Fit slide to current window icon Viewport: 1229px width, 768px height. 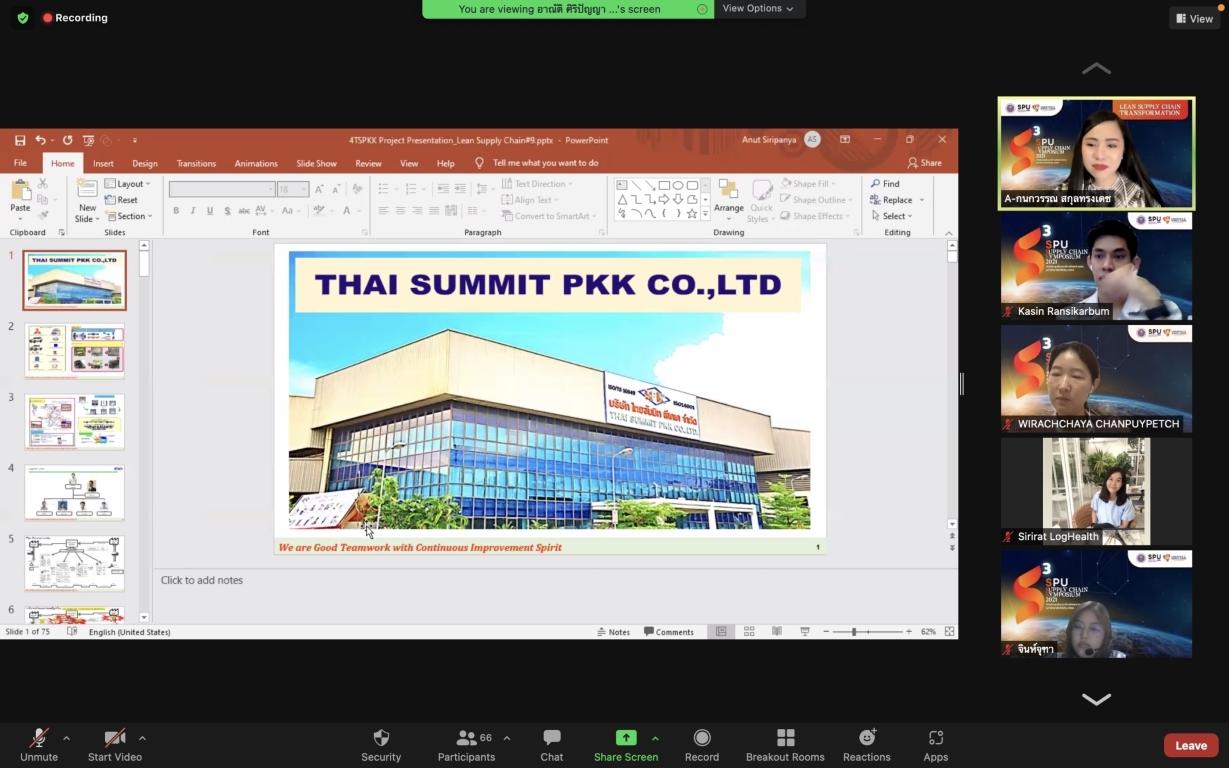click(950, 632)
